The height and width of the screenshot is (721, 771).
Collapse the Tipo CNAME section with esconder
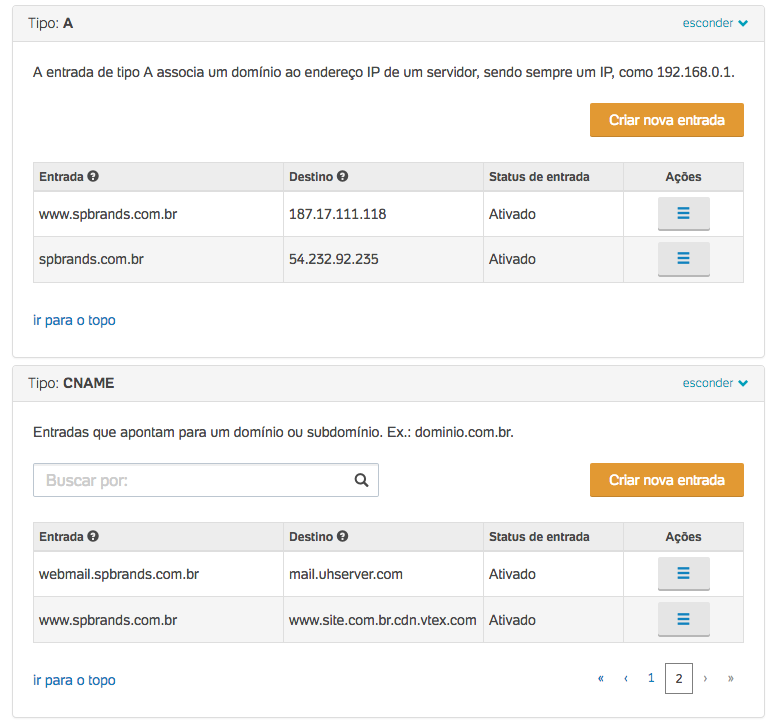(715, 383)
